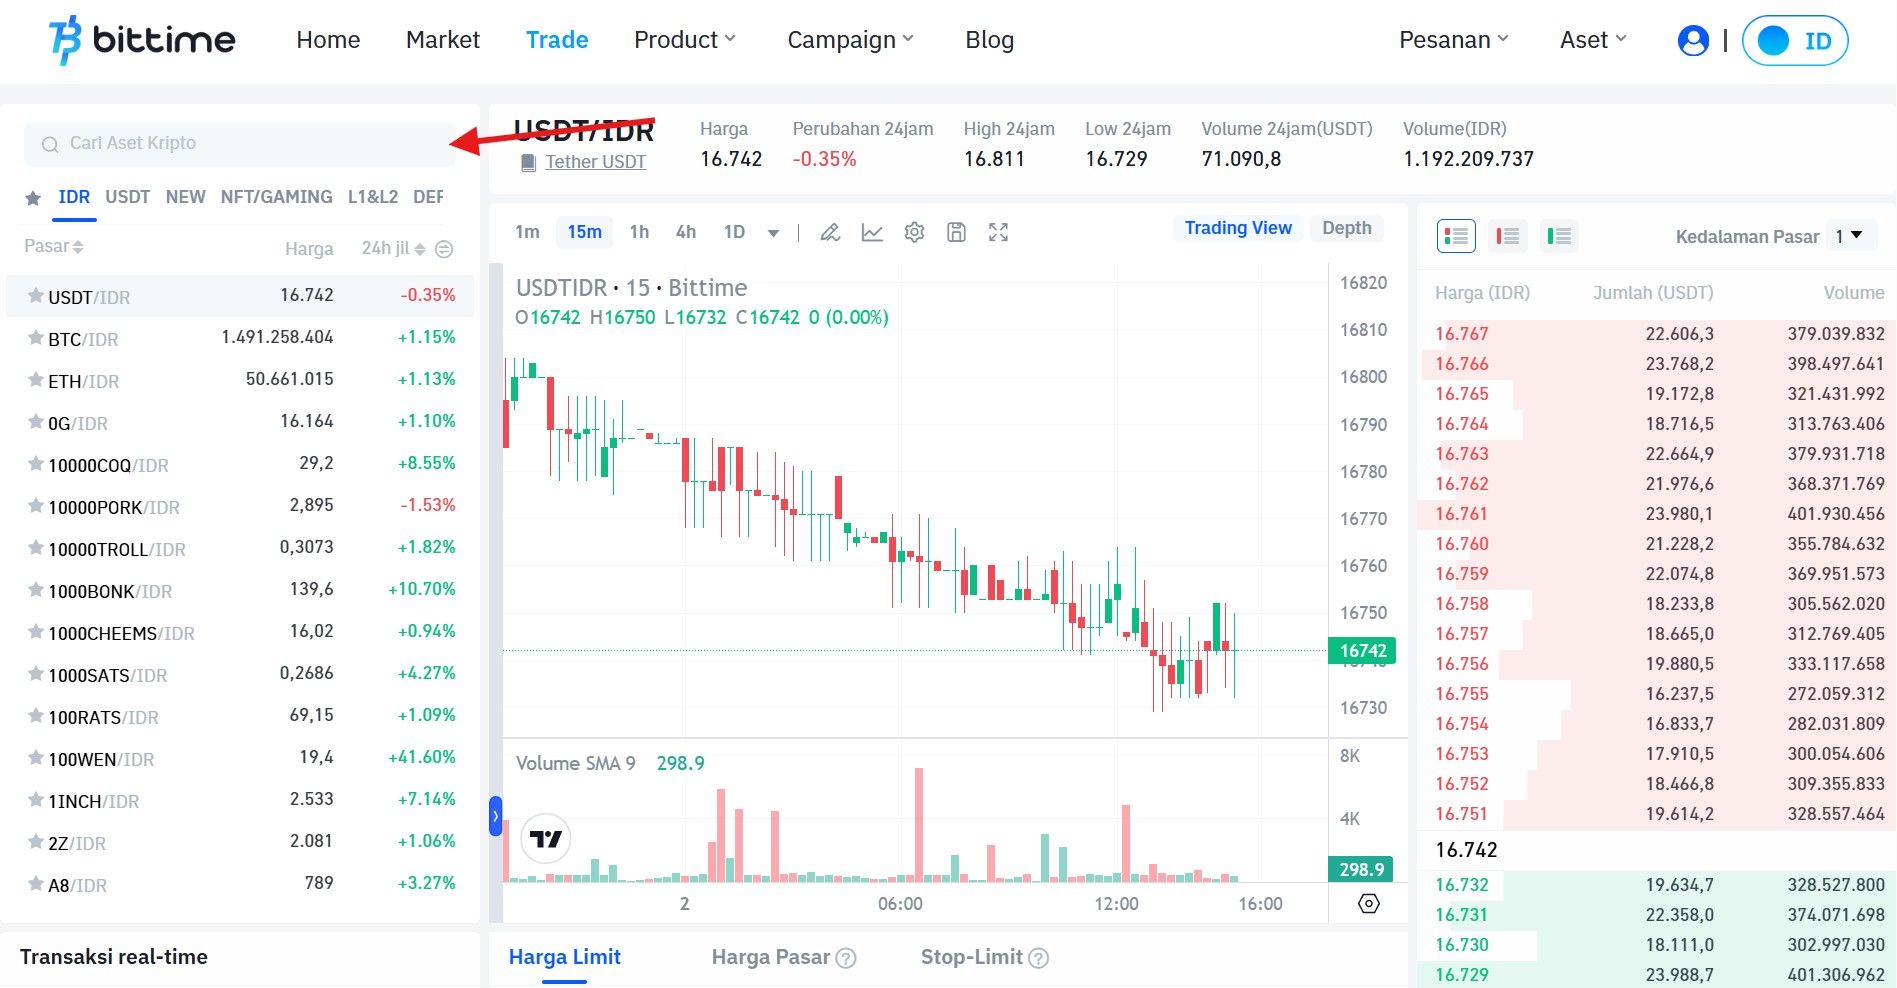Open Kedalaman Pasar depth dropdown
The width and height of the screenshot is (1897, 988).
pos(1849,236)
